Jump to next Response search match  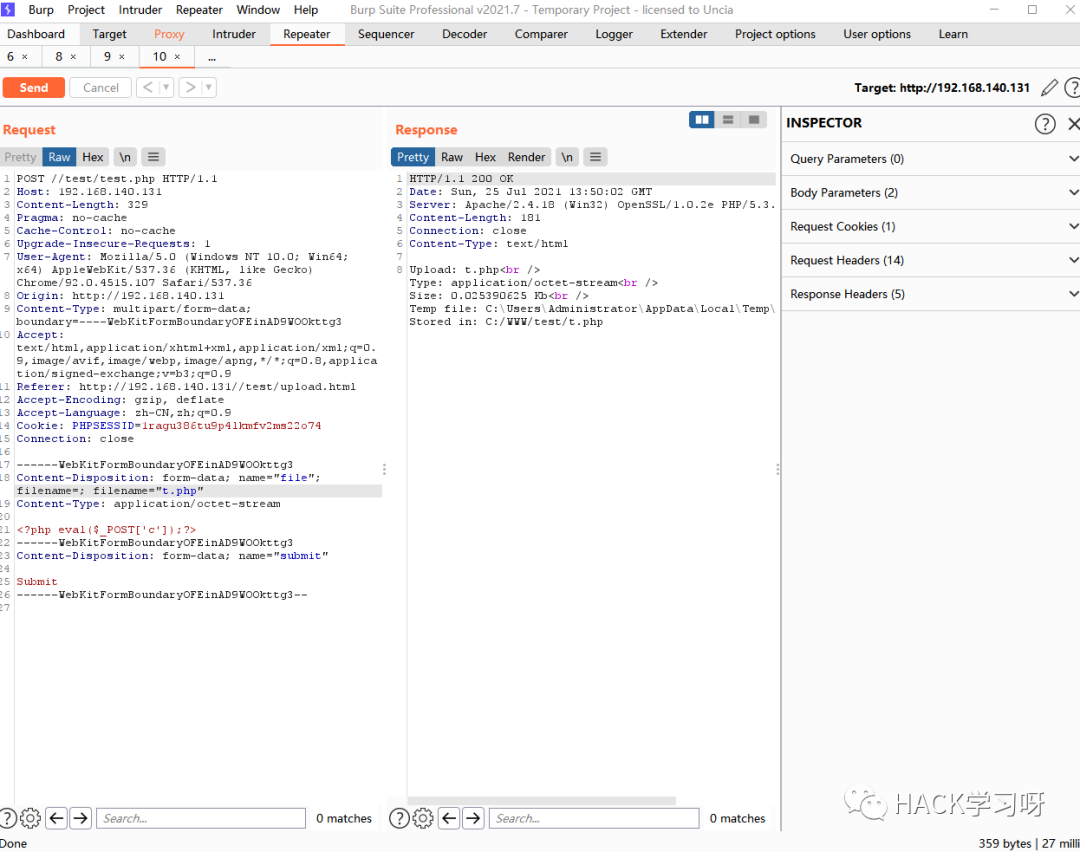(x=473, y=818)
